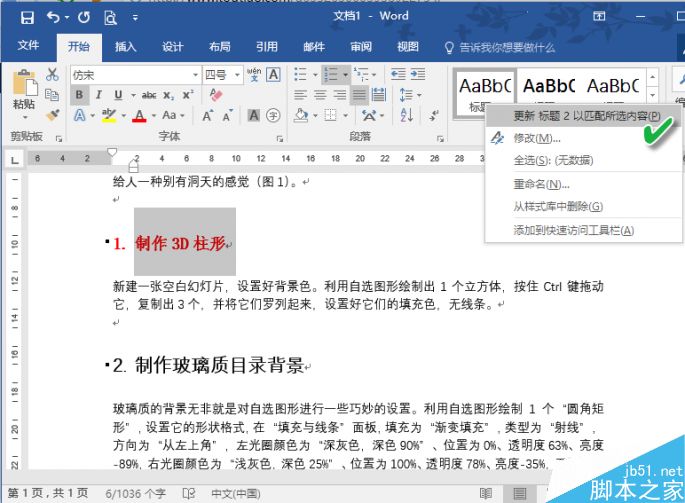Apply bullet list
Viewport: 685px width, 503px height.
pyautogui.click(x=300, y=74)
